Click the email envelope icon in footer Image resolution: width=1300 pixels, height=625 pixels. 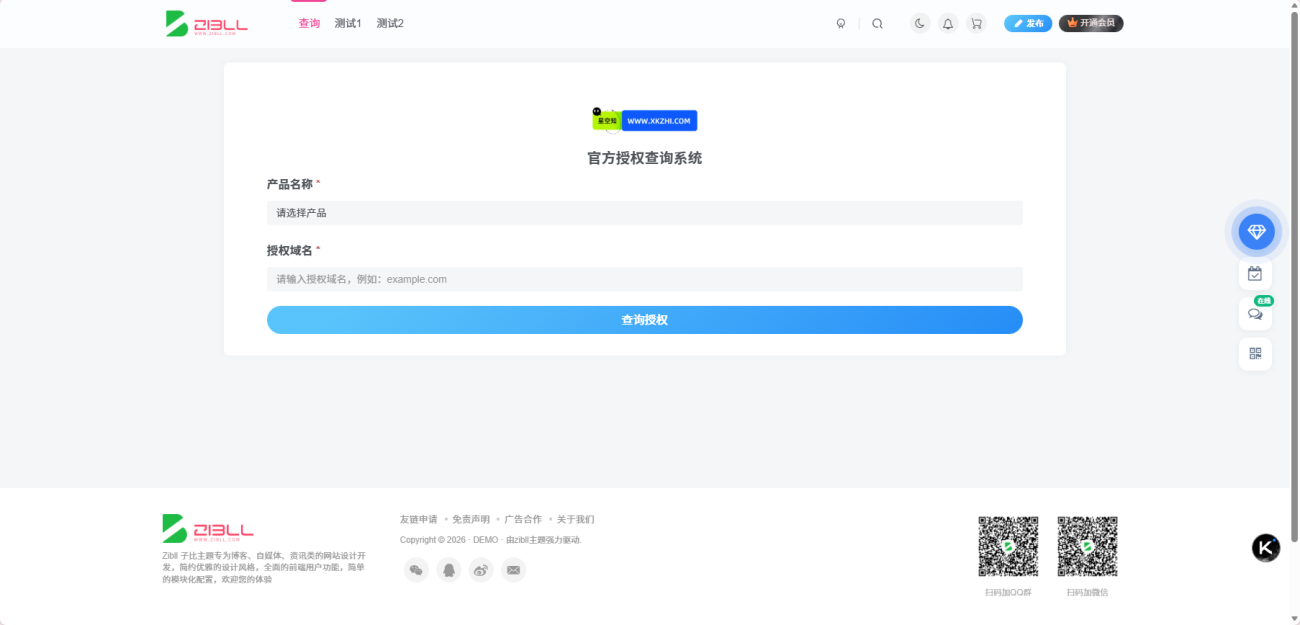coord(513,570)
